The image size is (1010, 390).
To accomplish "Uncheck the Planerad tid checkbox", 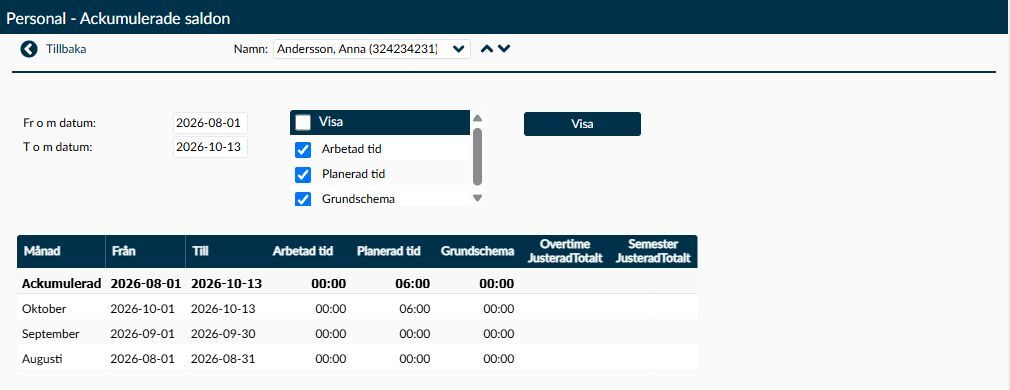I will pos(303,174).
